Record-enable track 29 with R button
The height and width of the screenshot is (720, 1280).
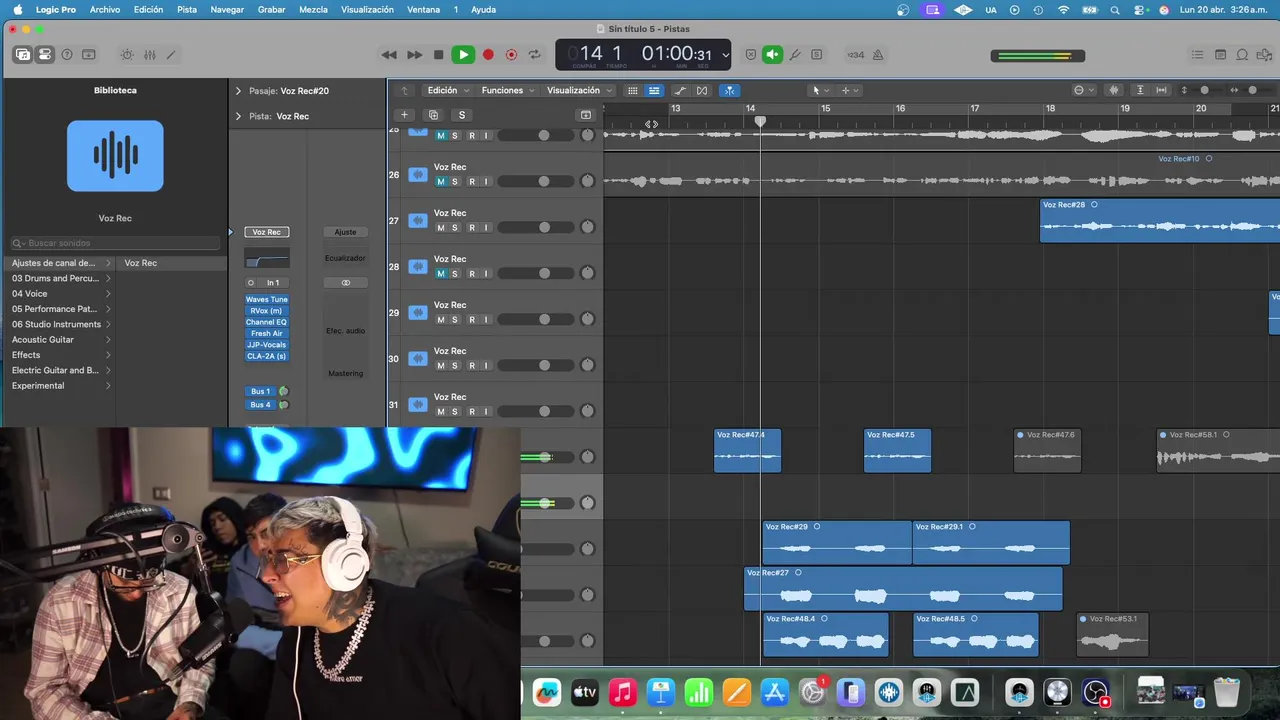[471, 319]
